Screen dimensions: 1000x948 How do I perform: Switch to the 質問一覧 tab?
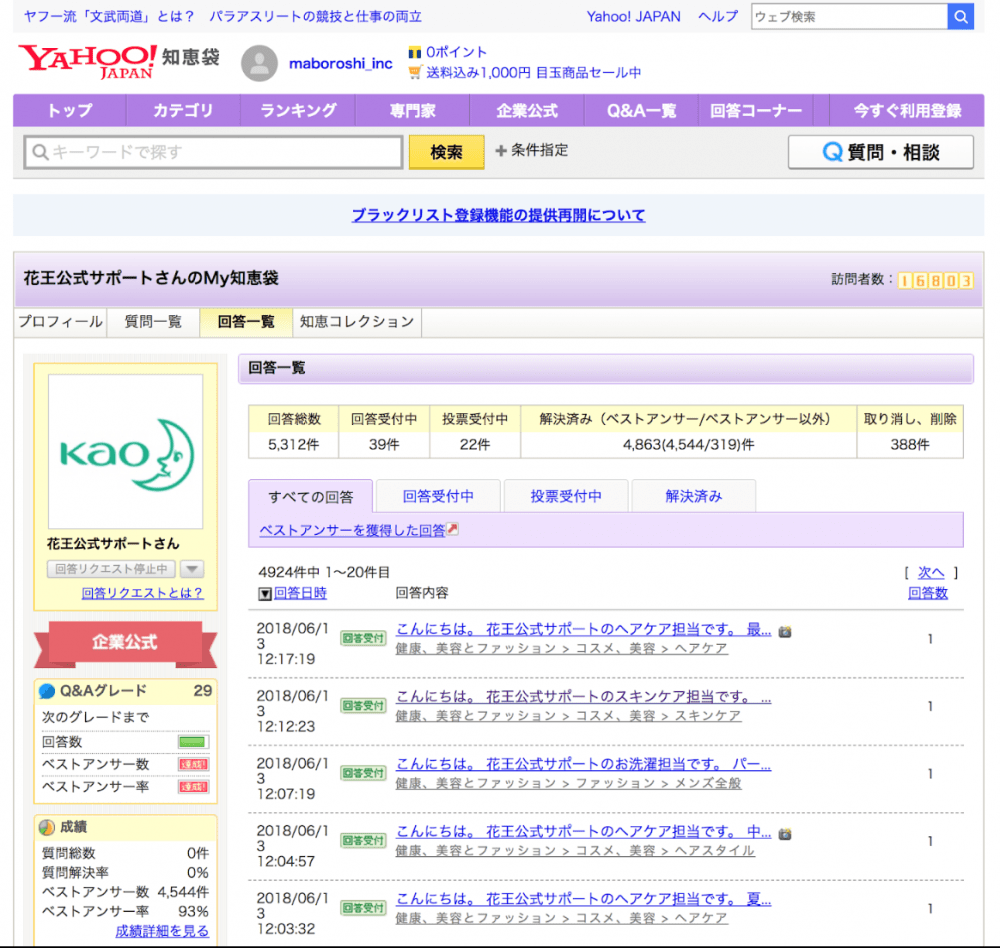(x=153, y=322)
